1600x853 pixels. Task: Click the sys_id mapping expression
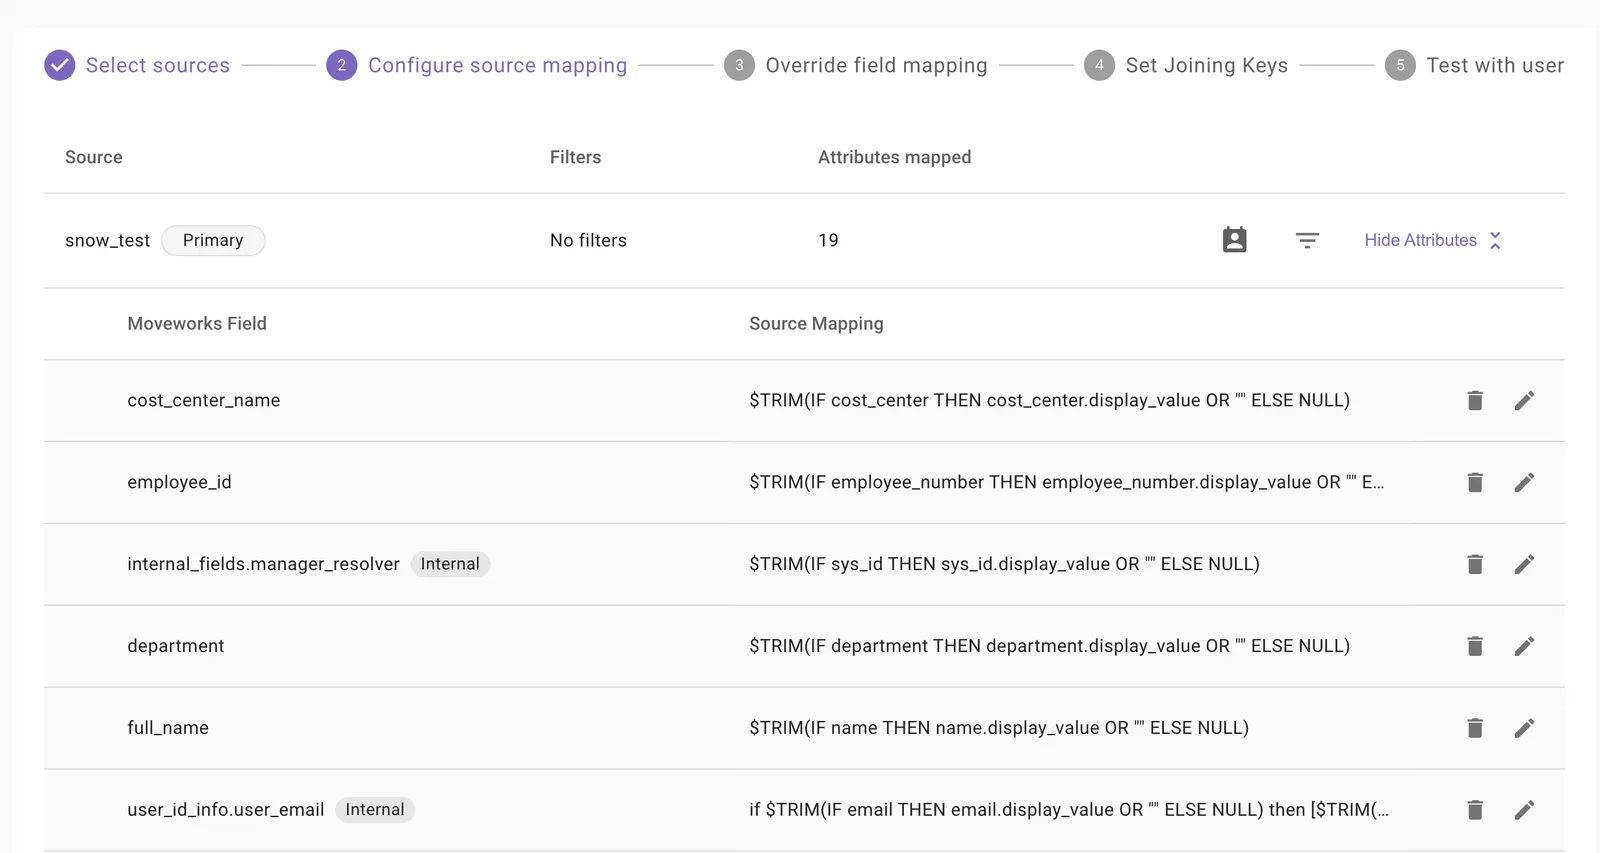click(1004, 564)
